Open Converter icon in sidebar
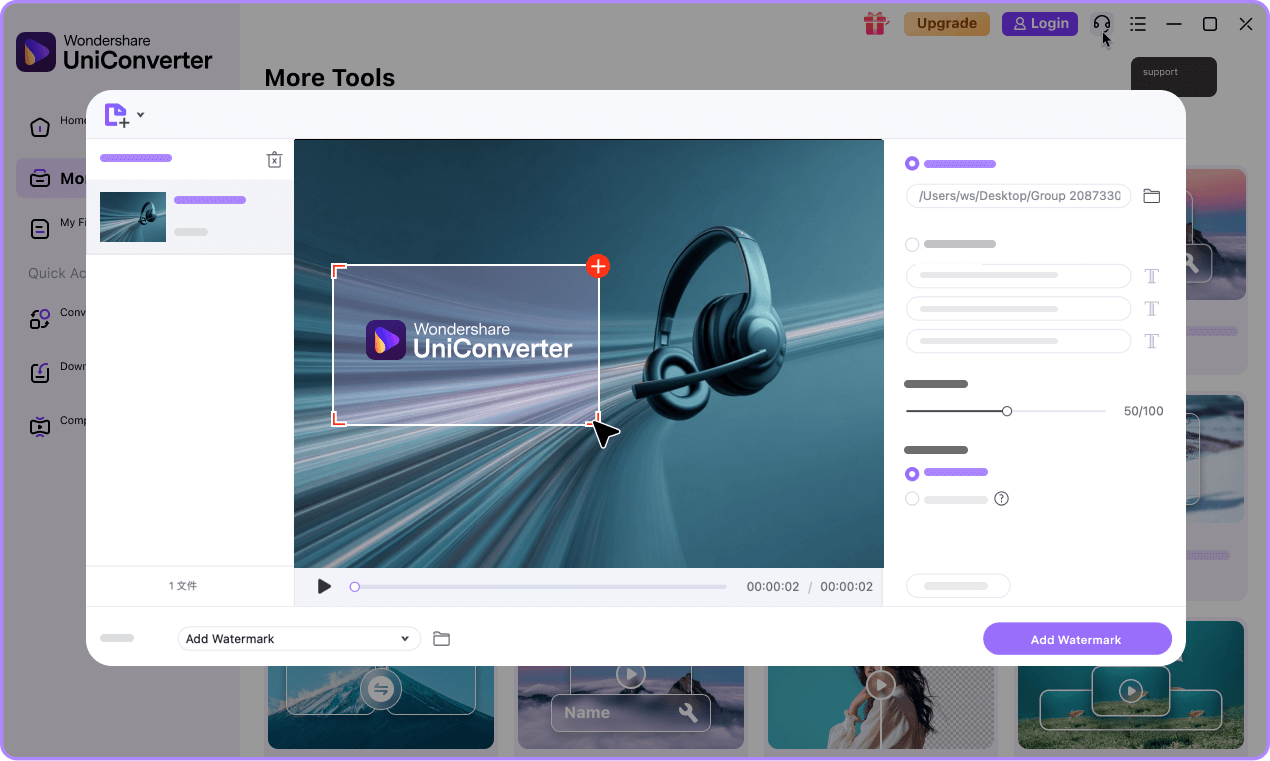 coord(39,319)
